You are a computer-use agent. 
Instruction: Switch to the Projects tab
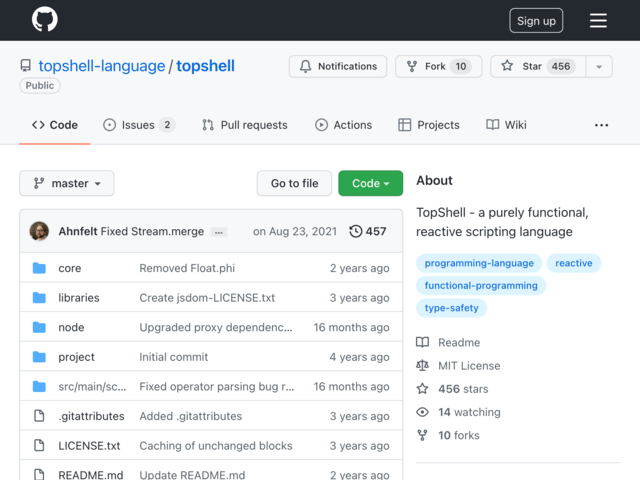pyautogui.click(x=429, y=125)
